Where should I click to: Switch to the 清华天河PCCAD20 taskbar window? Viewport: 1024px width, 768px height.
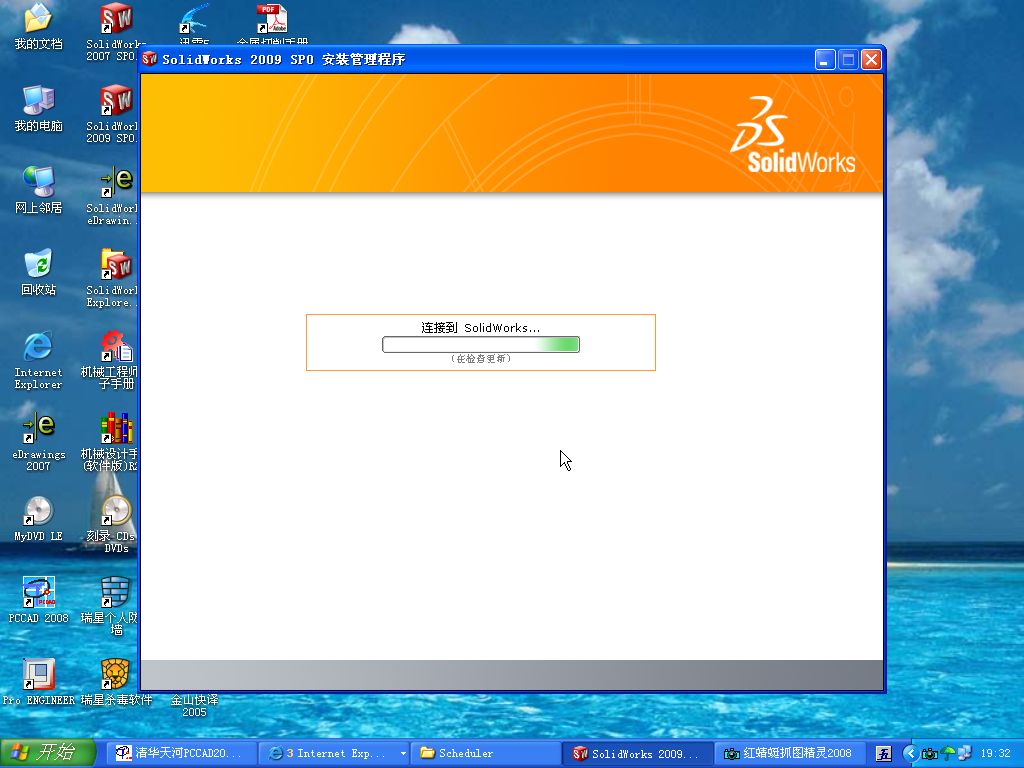pos(180,754)
